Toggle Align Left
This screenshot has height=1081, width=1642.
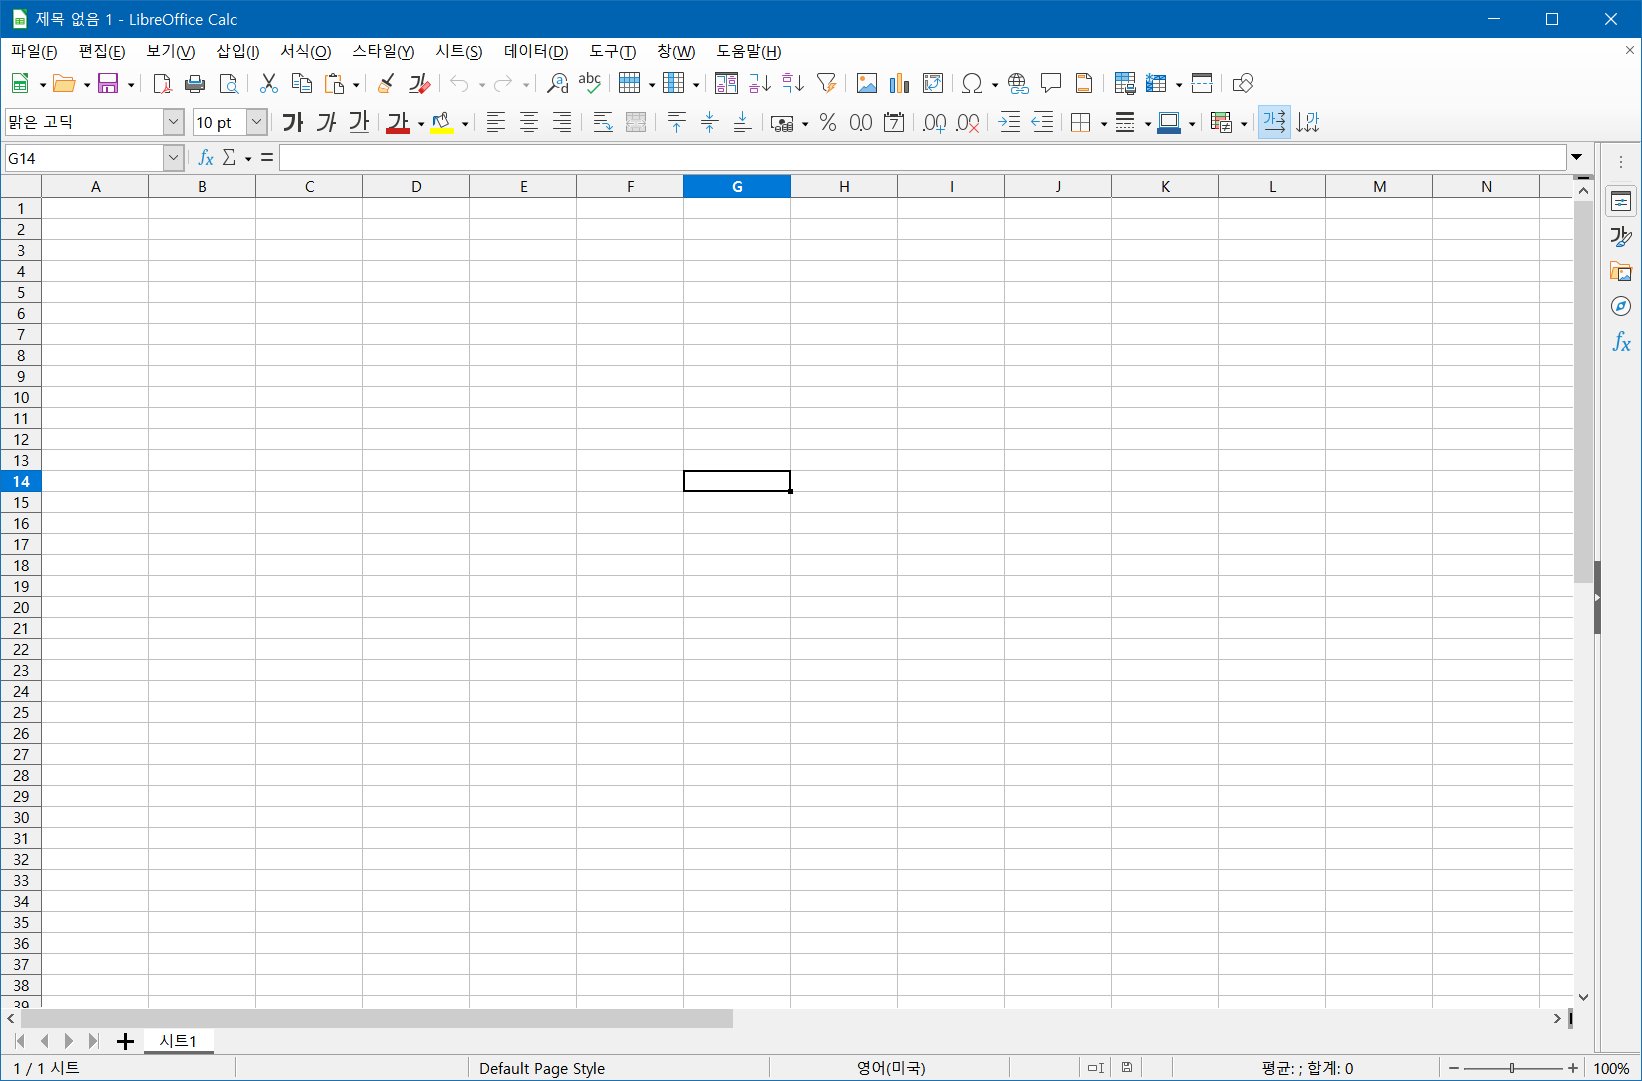click(496, 122)
